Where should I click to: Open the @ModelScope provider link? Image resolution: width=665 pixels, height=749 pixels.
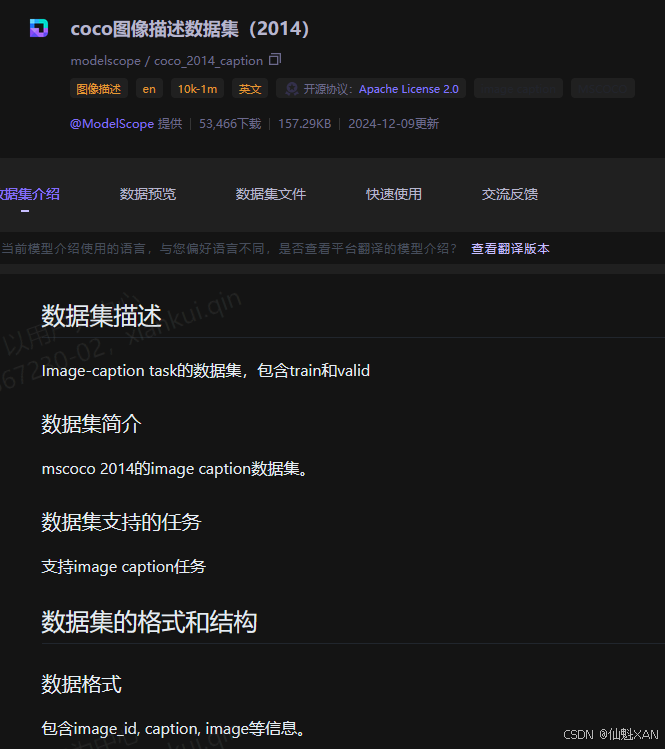112,124
